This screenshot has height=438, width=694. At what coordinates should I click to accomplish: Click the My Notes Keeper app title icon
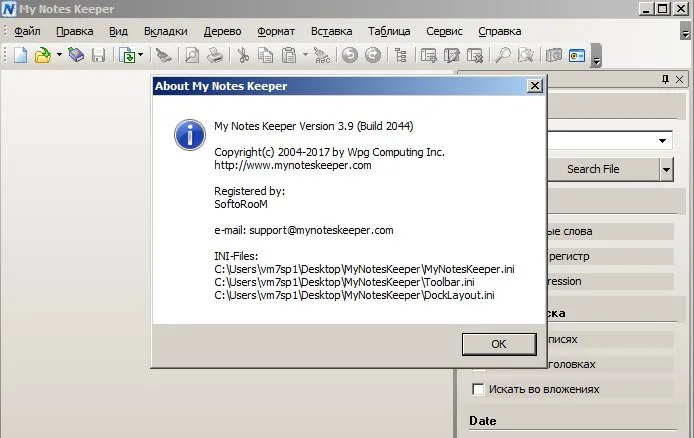click(9, 9)
